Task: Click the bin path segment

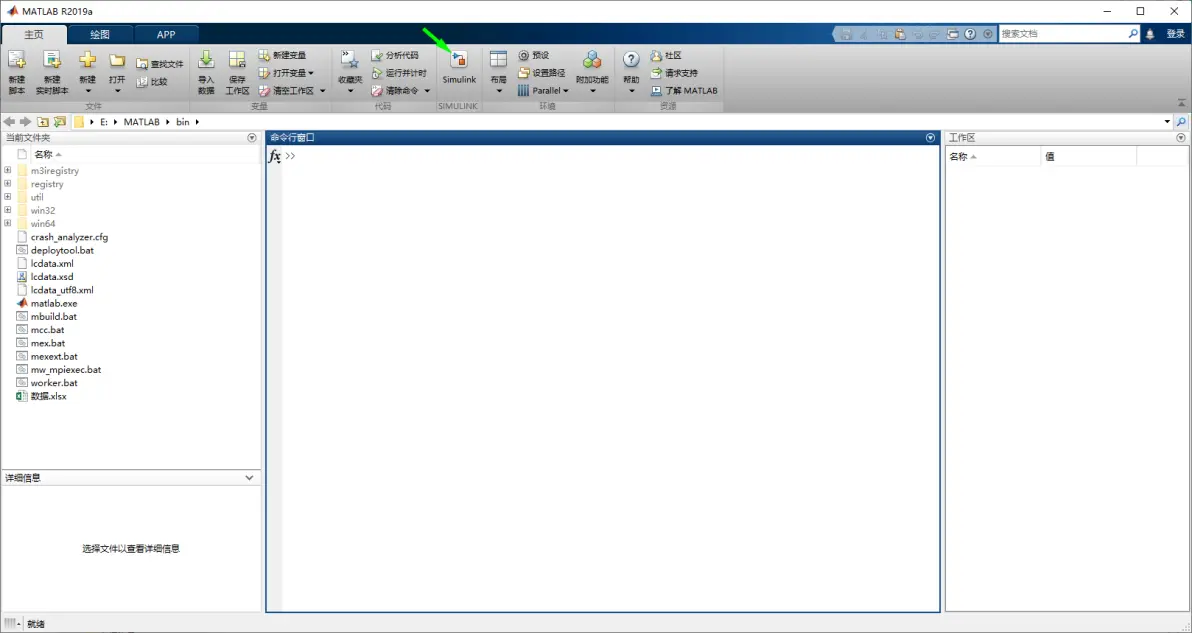Action: coord(182,122)
